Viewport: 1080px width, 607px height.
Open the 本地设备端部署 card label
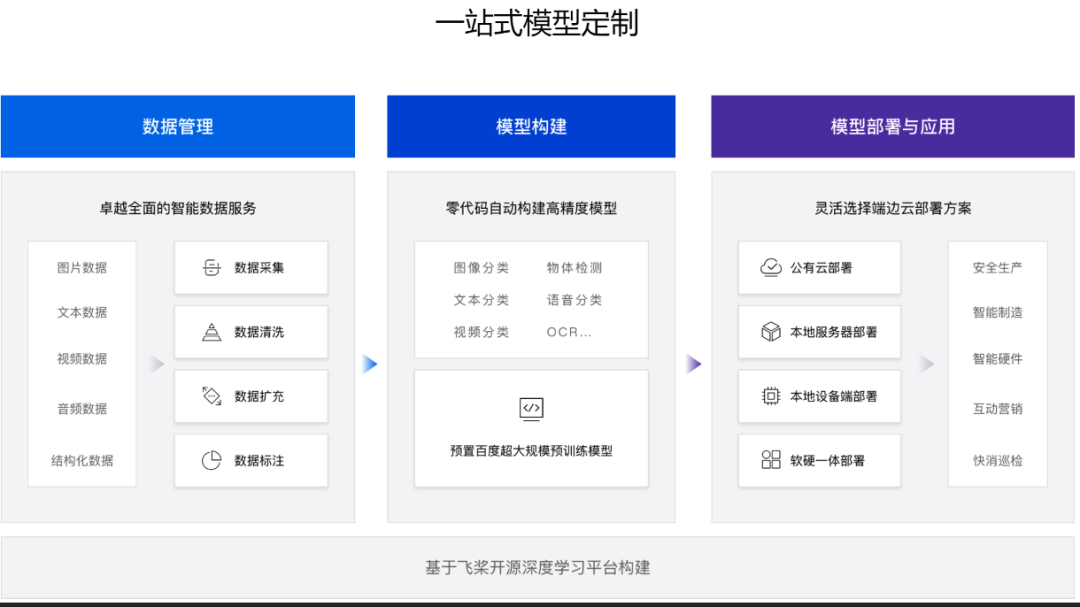[x=833, y=396]
